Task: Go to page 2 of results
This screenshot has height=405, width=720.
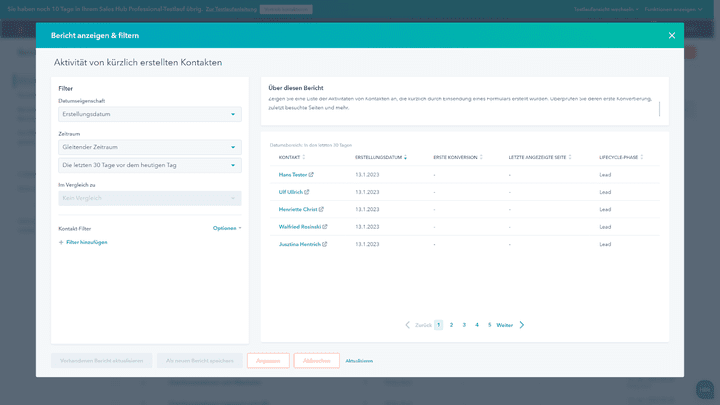Action: [451, 325]
